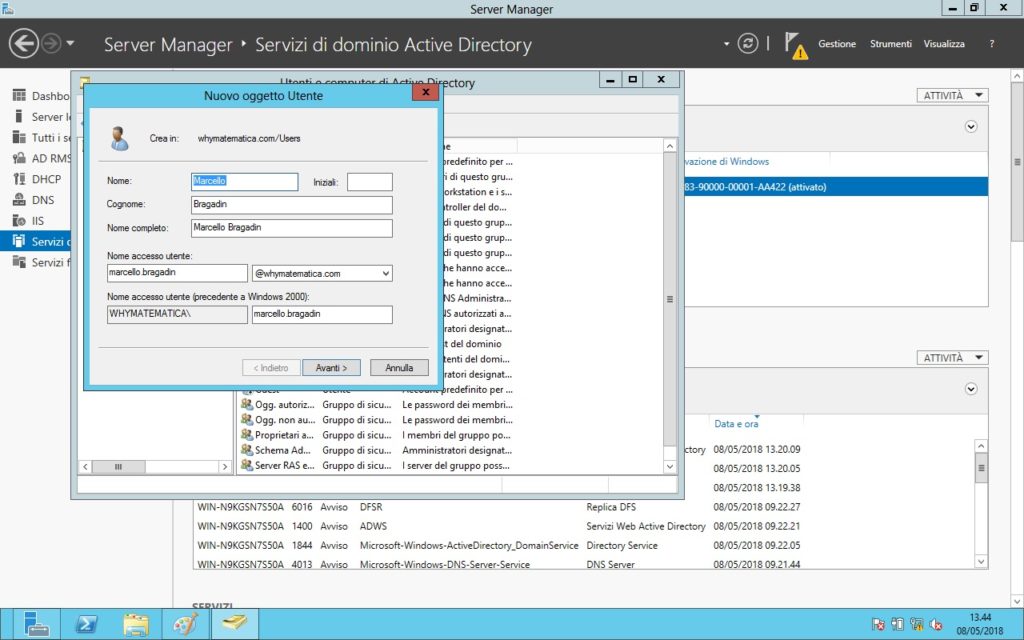Click the Cognome input field

[x=291, y=205]
